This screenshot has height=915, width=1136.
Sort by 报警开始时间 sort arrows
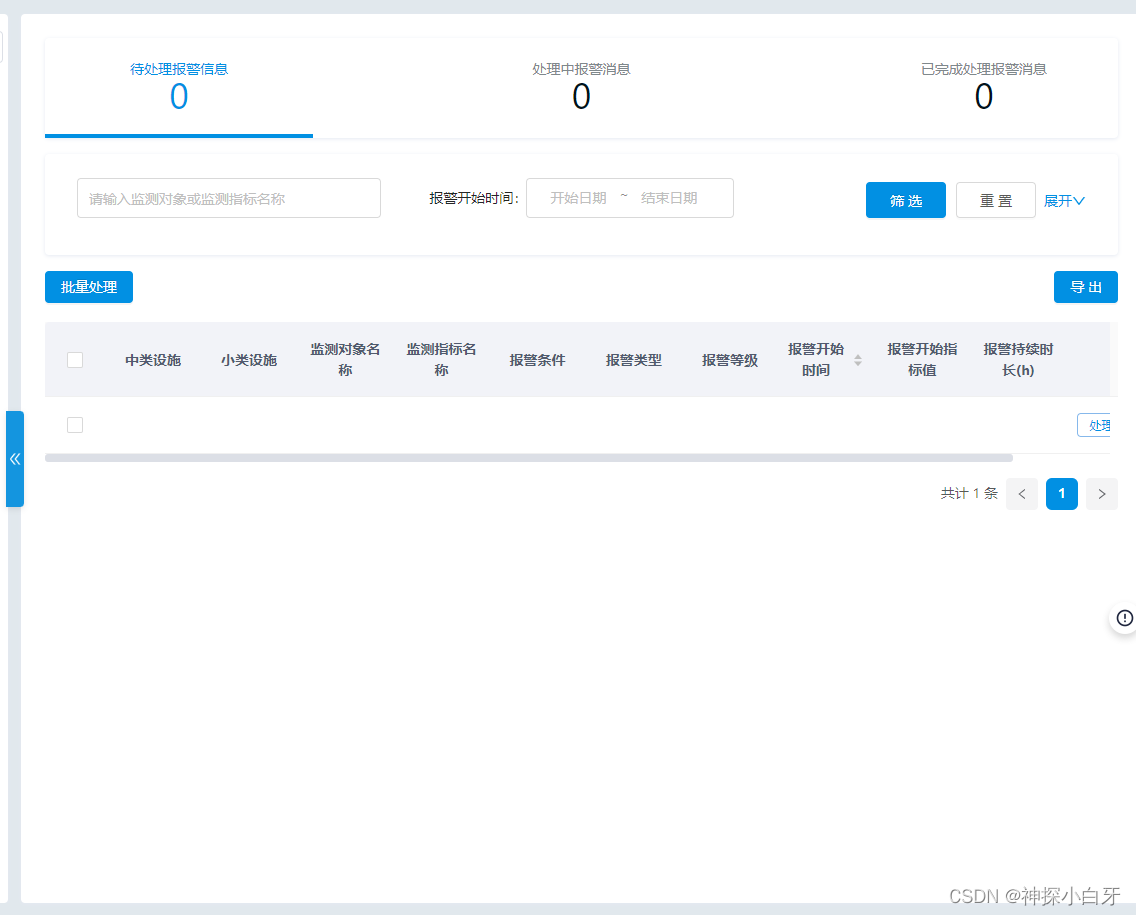[857, 360]
